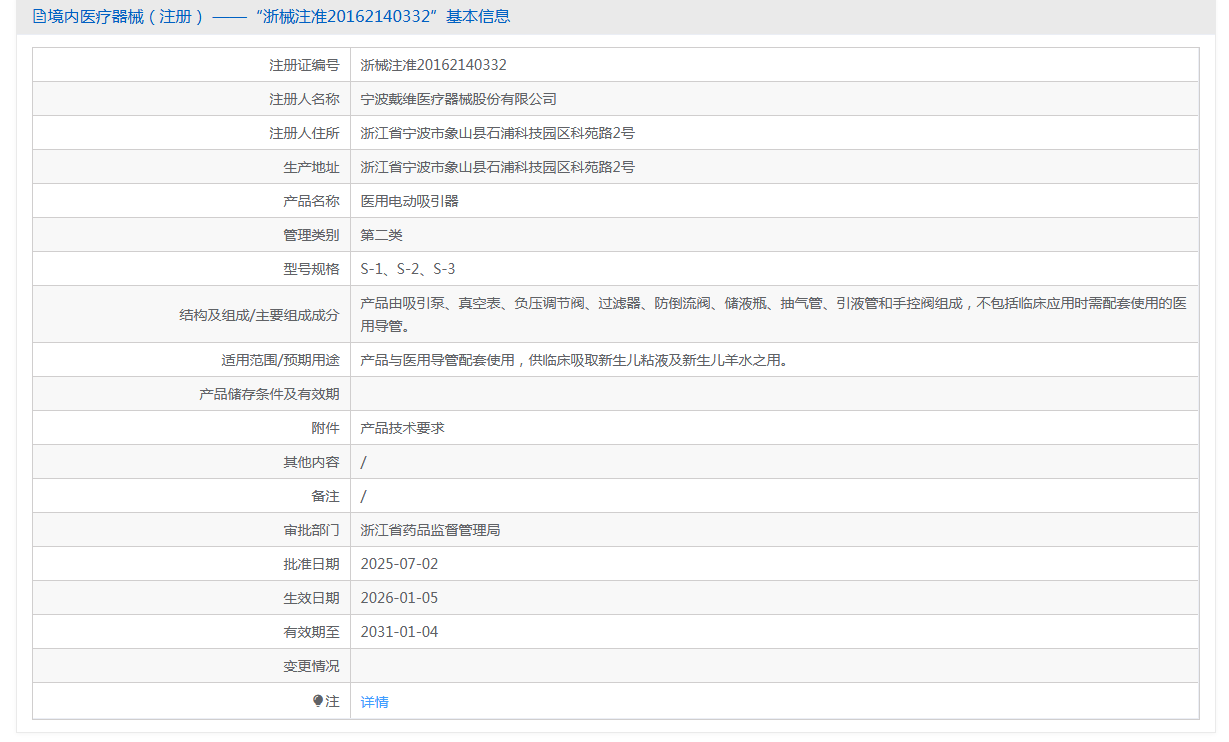The height and width of the screenshot is (742, 1229).
Task: Select the 注册人住所 label
Action: tap(304, 133)
